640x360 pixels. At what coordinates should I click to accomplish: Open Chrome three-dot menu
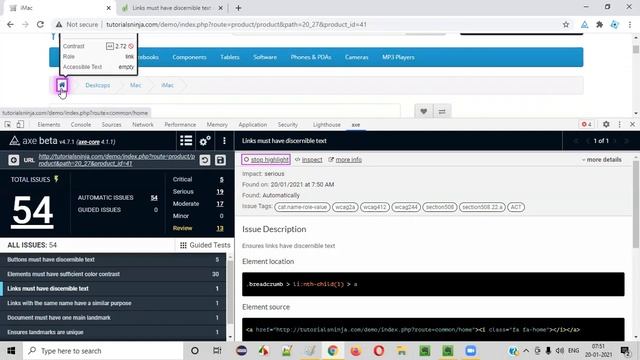(x=630, y=24)
